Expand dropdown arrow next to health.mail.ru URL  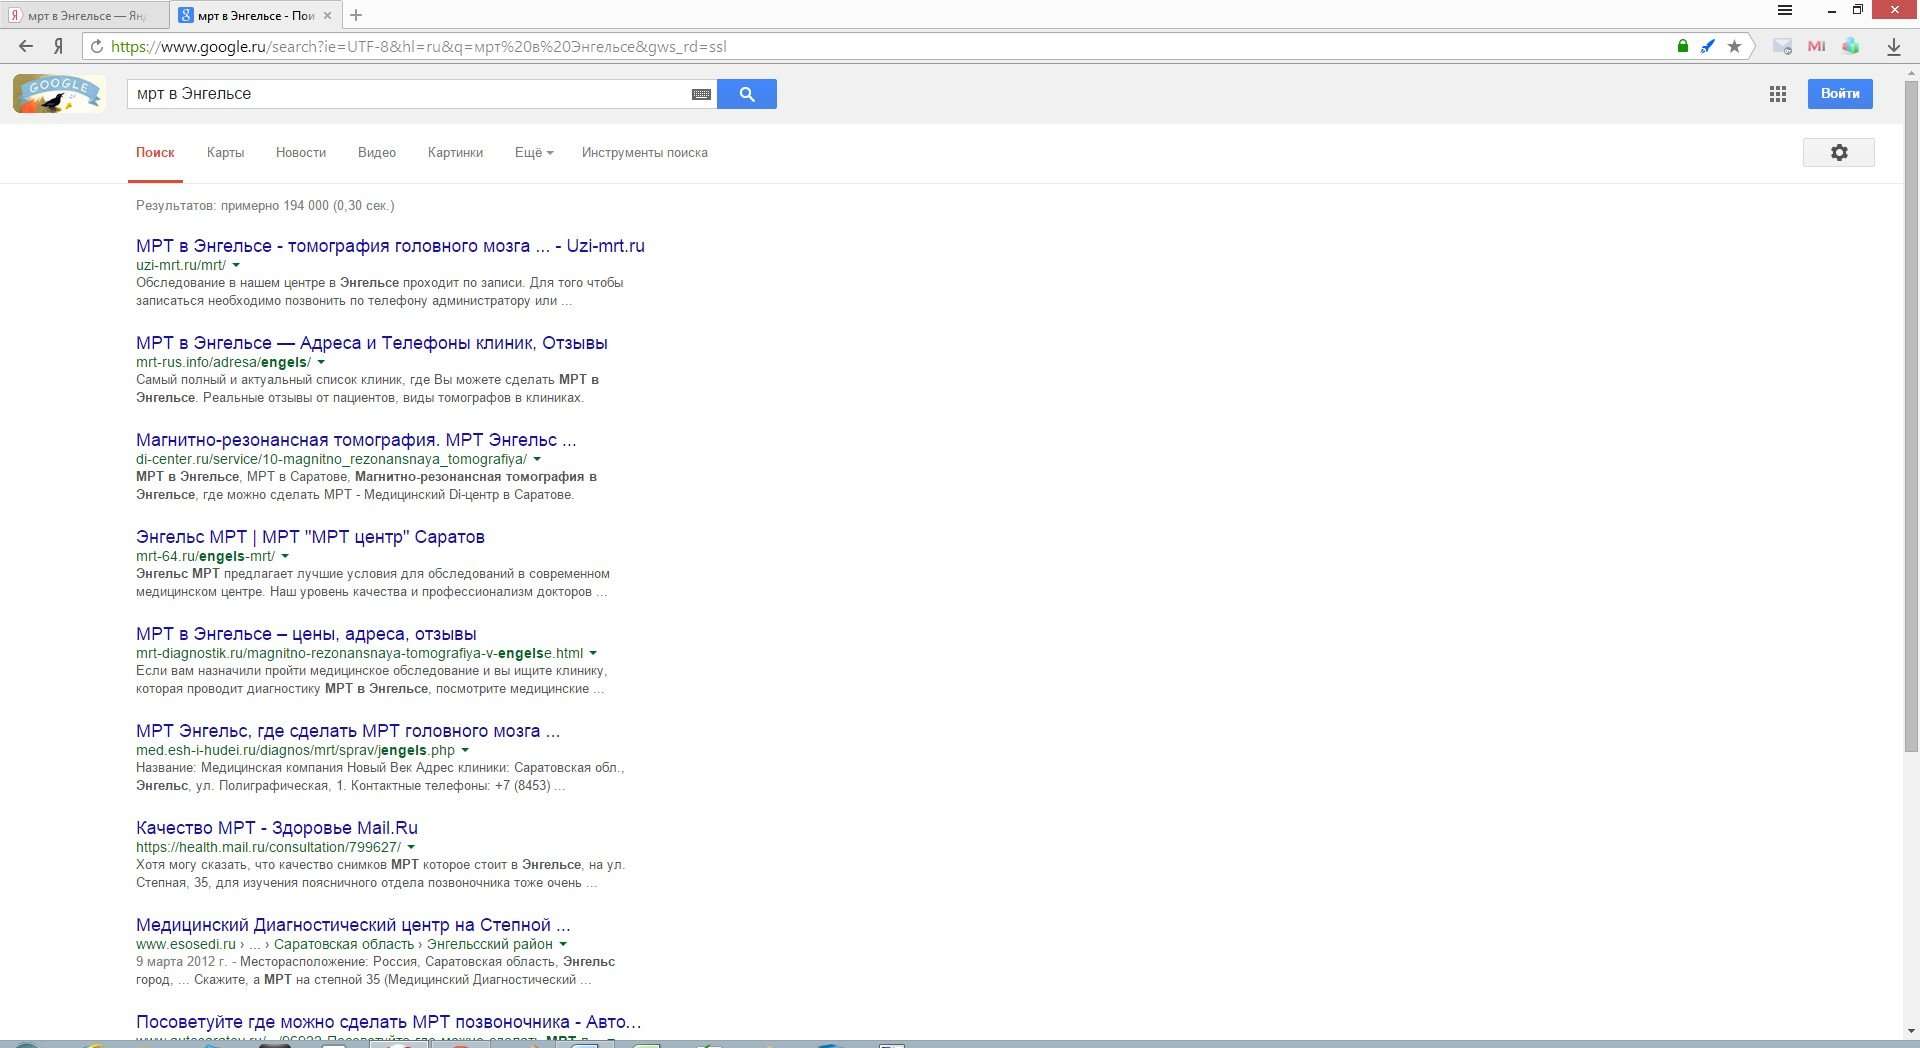coord(411,847)
